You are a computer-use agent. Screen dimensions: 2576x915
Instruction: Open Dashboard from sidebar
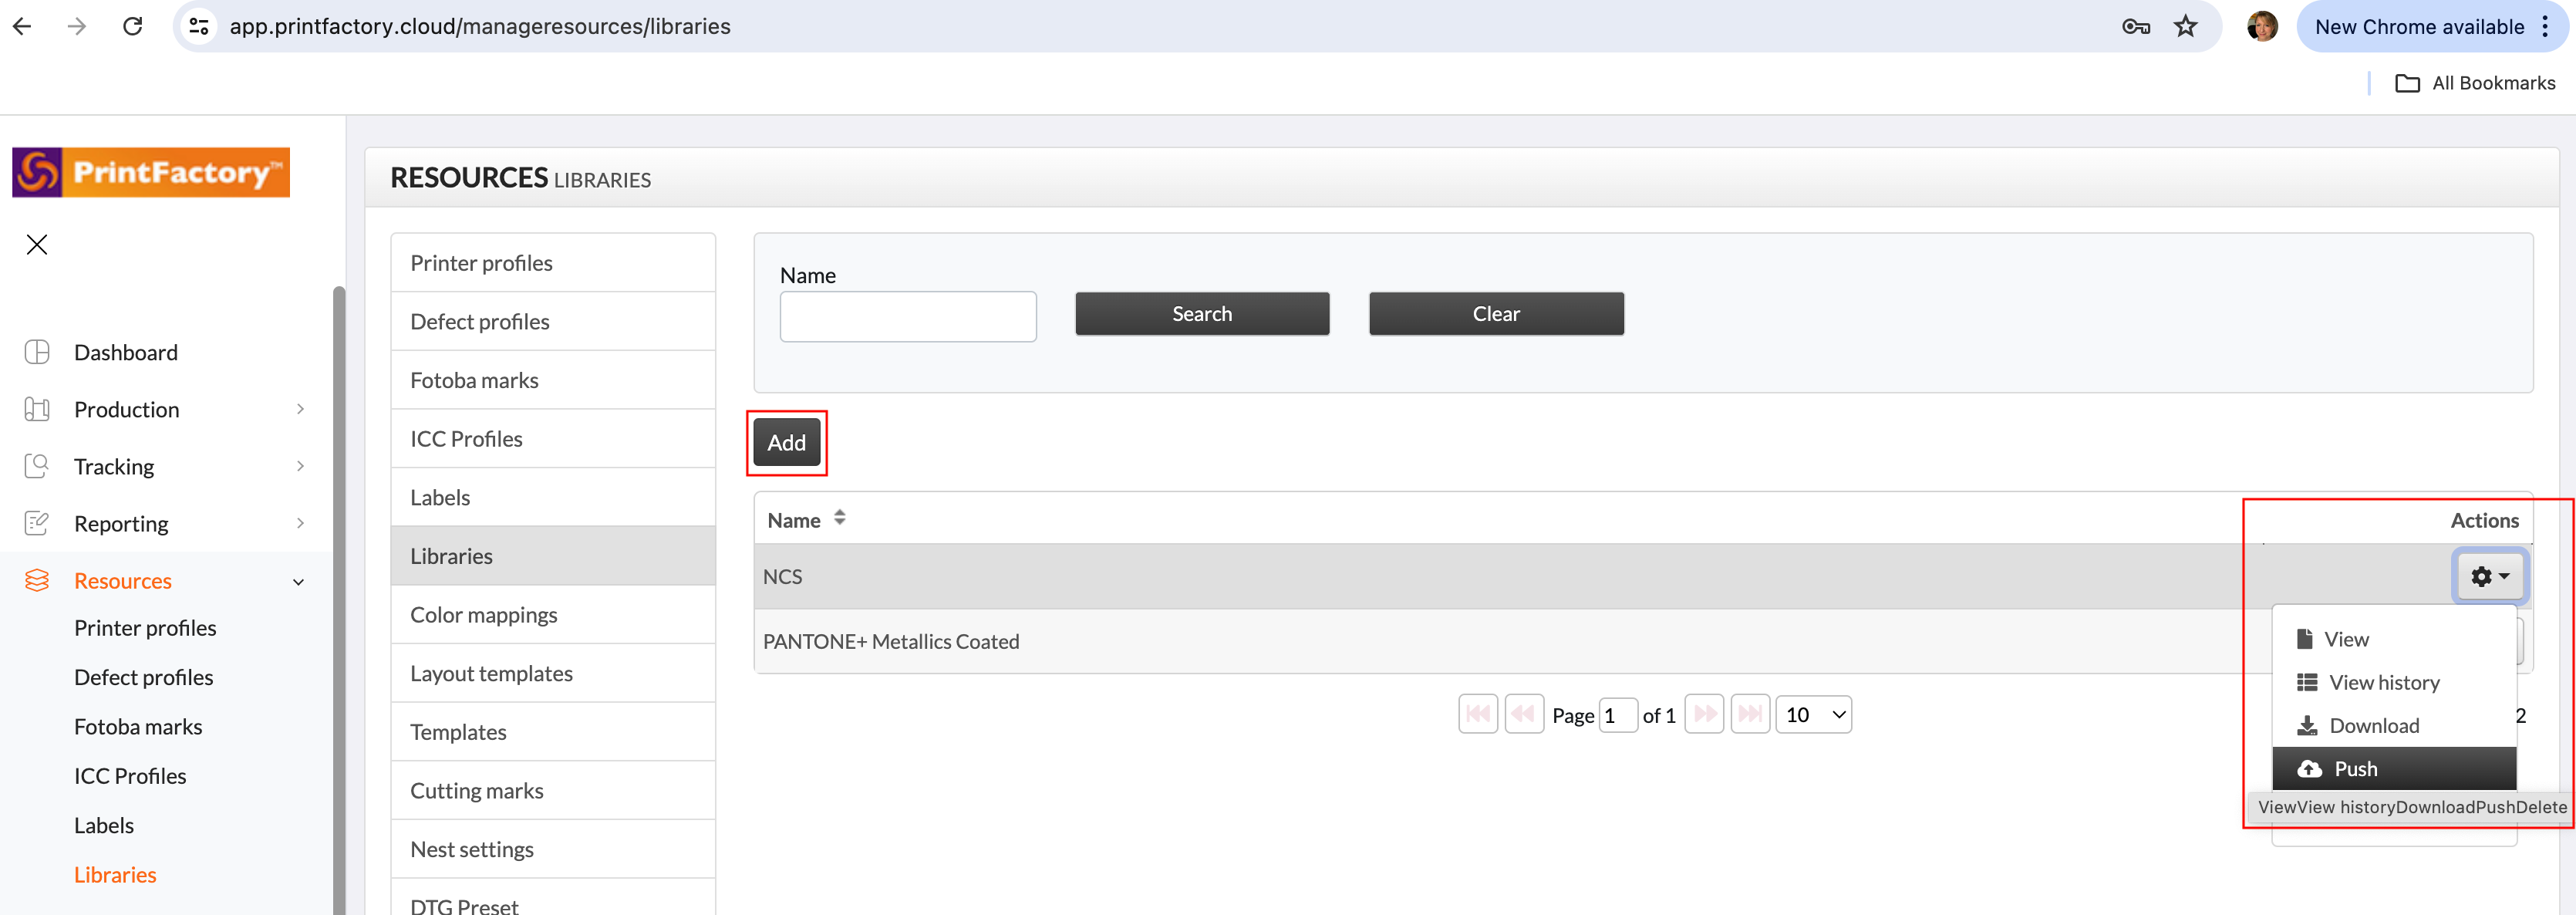[x=126, y=352]
